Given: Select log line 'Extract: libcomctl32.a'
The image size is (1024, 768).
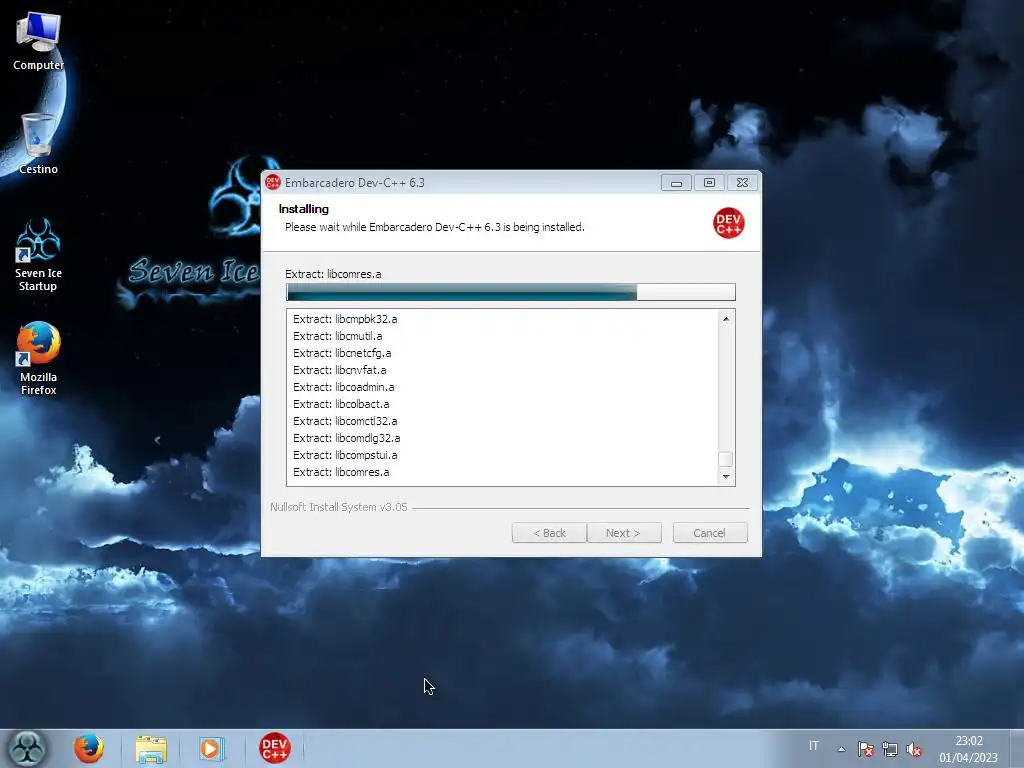Looking at the screenshot, I should pyautogui.click(x=345, y=421).
